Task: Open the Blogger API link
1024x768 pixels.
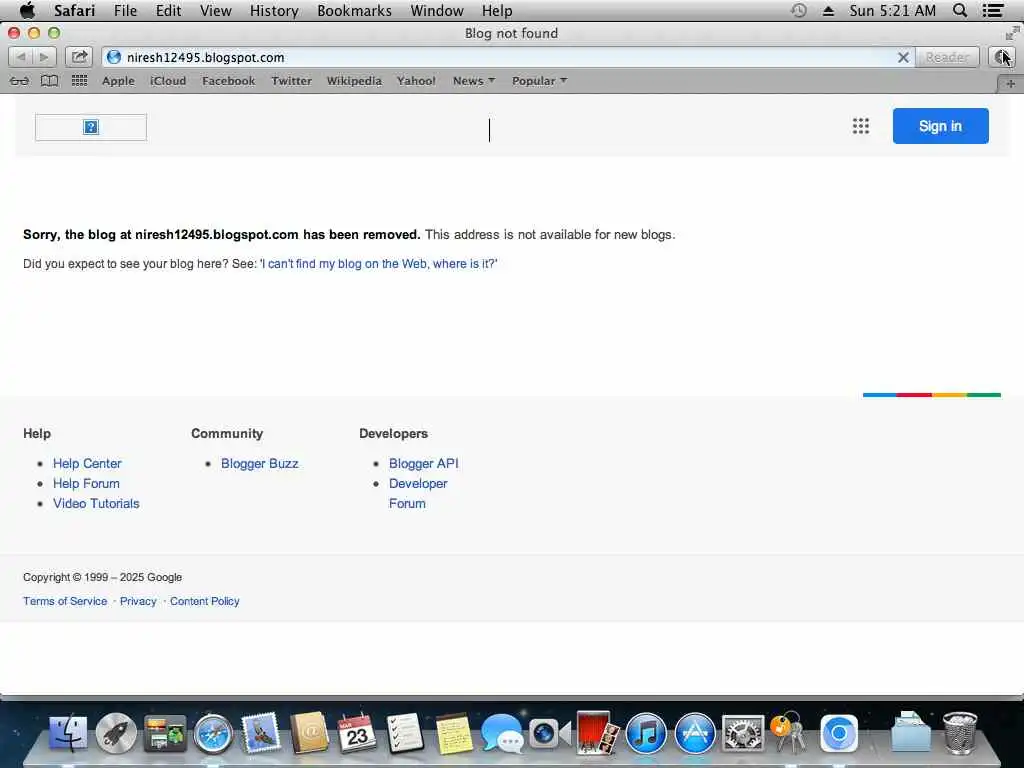Action: [424, 464]
